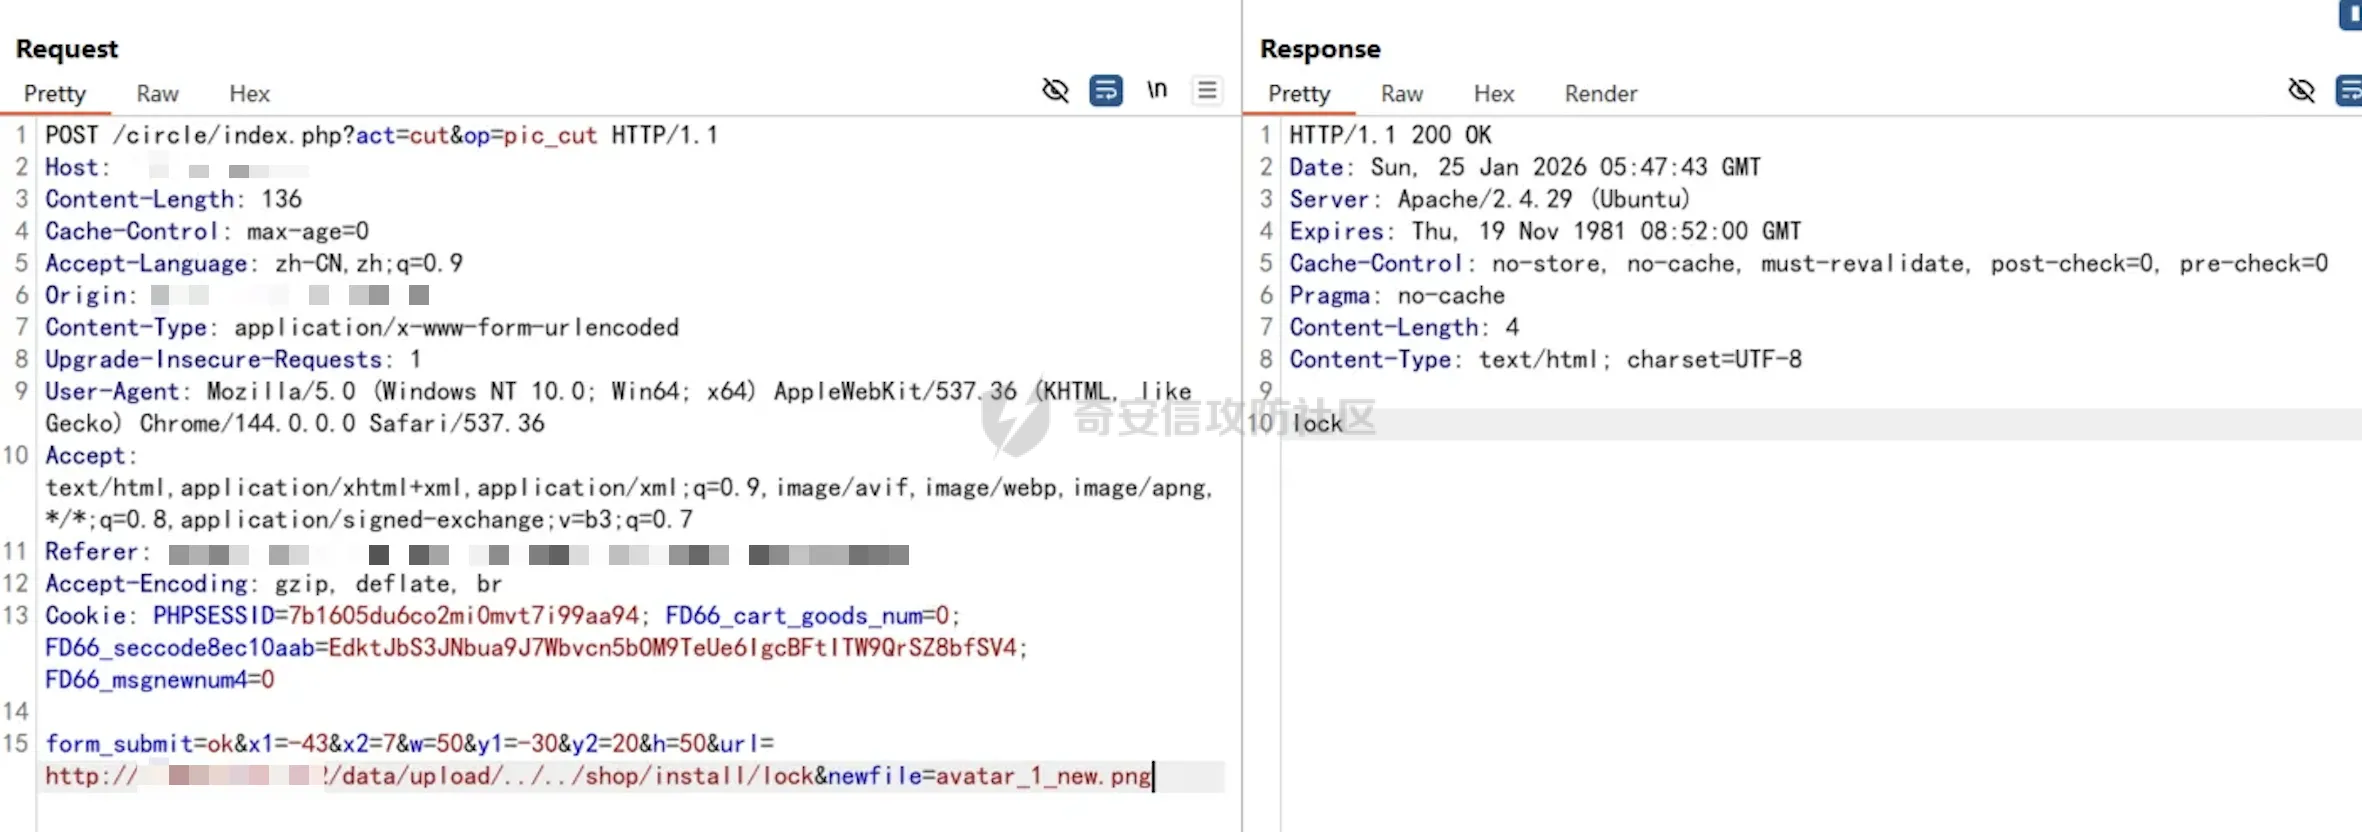
Task: Toggle the Response panel's crossed-eye icon
Action: click(x=2301, y=91)
